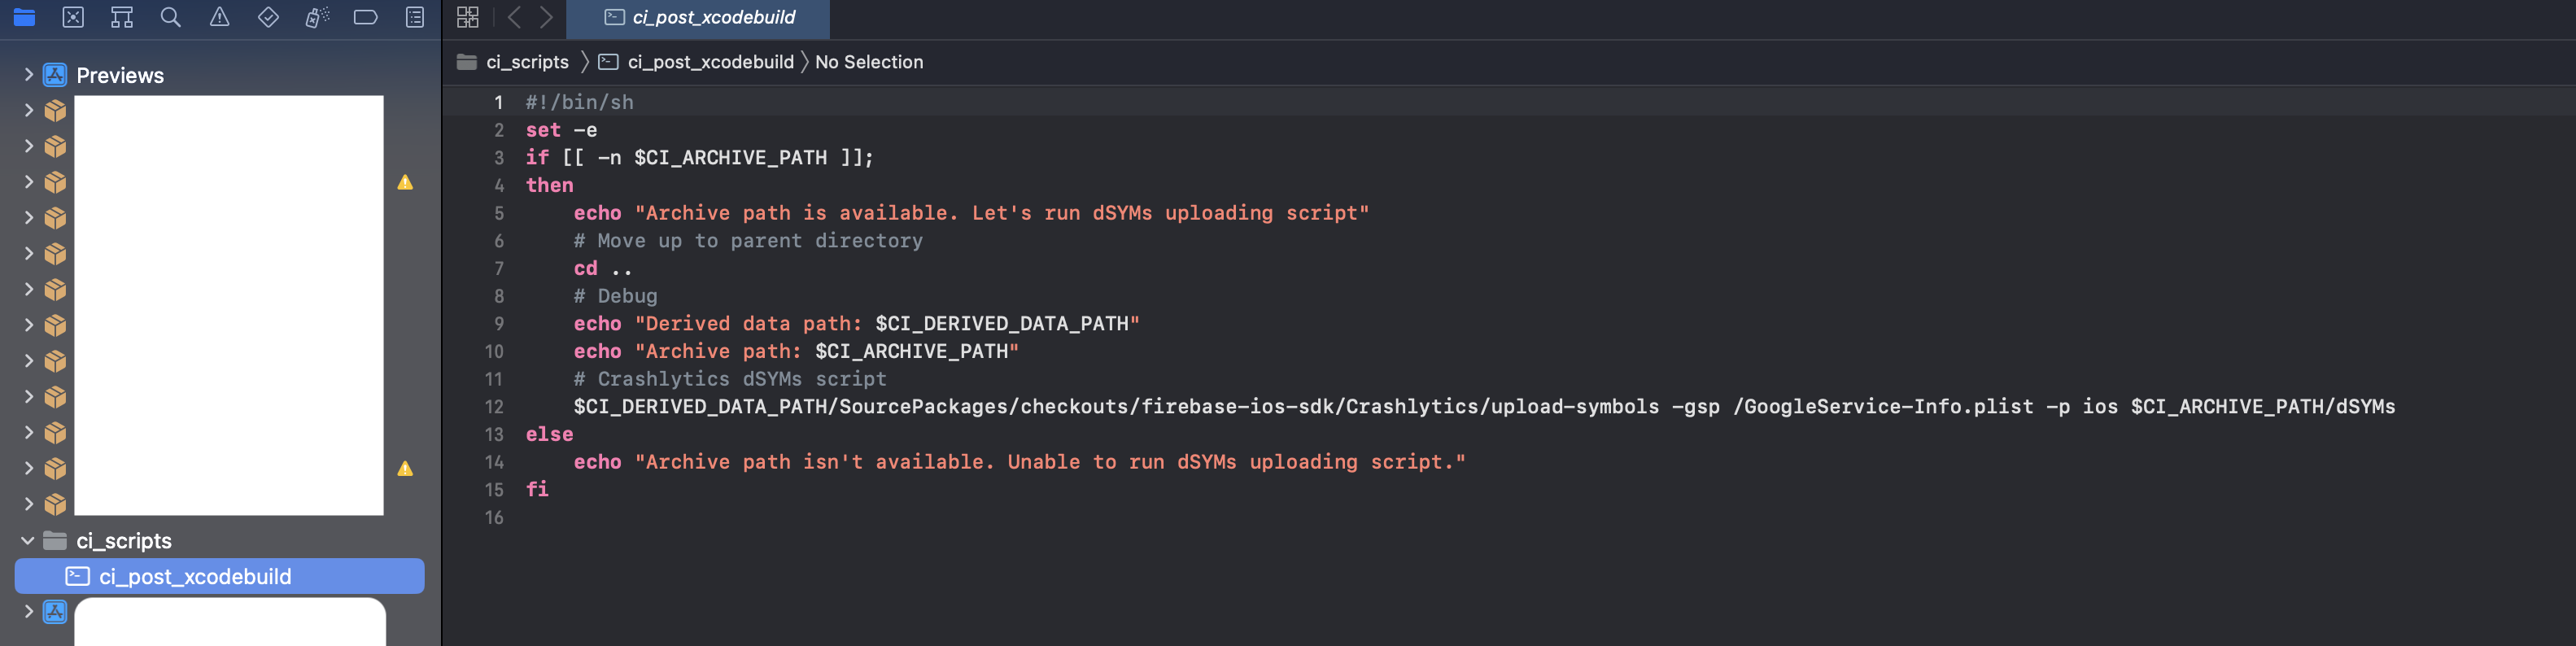Click the "# Move up to parent directory" comment
Screen dimensions: 2576x646
point(748,241)
